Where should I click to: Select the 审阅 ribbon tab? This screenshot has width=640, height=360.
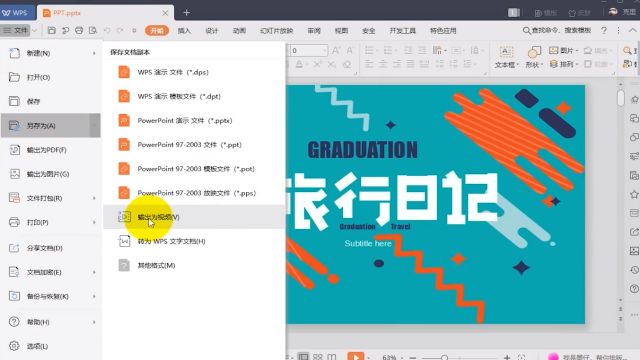click(x=314, y=31)
